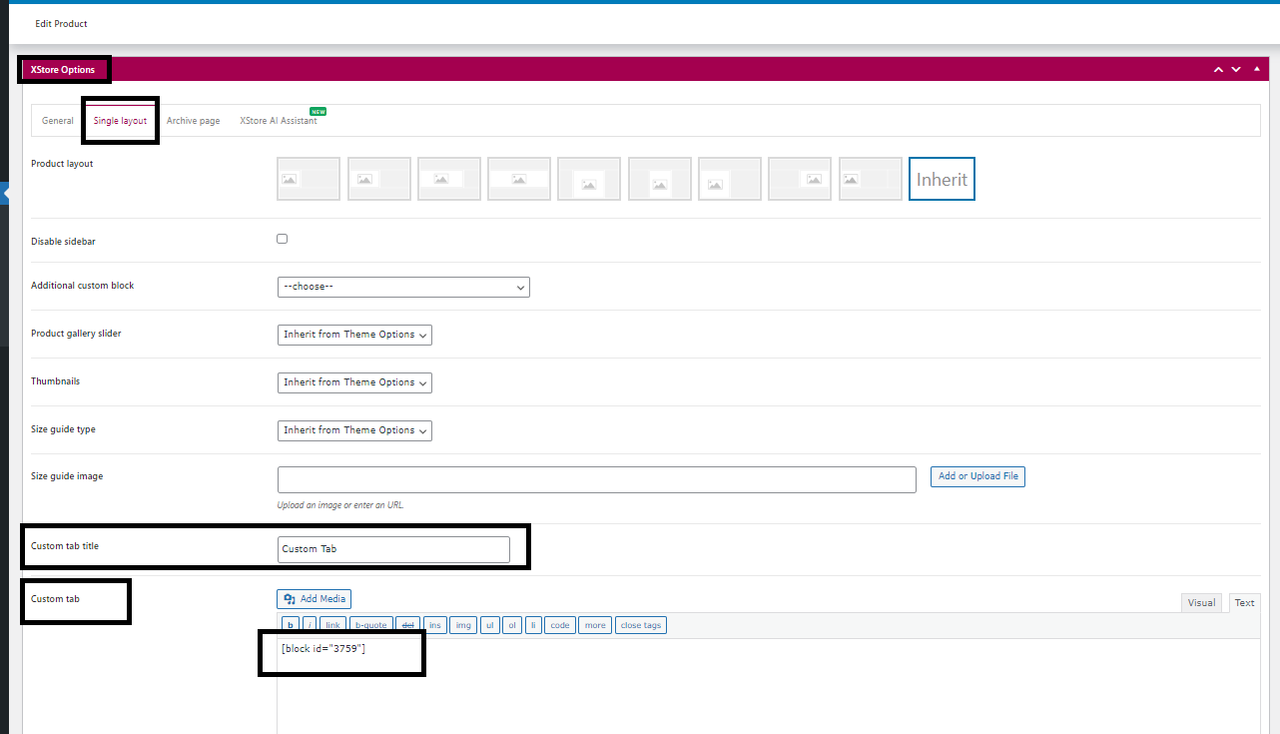This screenshot has height=734, width=1280.
Task: Add a list item with li
Action: [534, 626]
